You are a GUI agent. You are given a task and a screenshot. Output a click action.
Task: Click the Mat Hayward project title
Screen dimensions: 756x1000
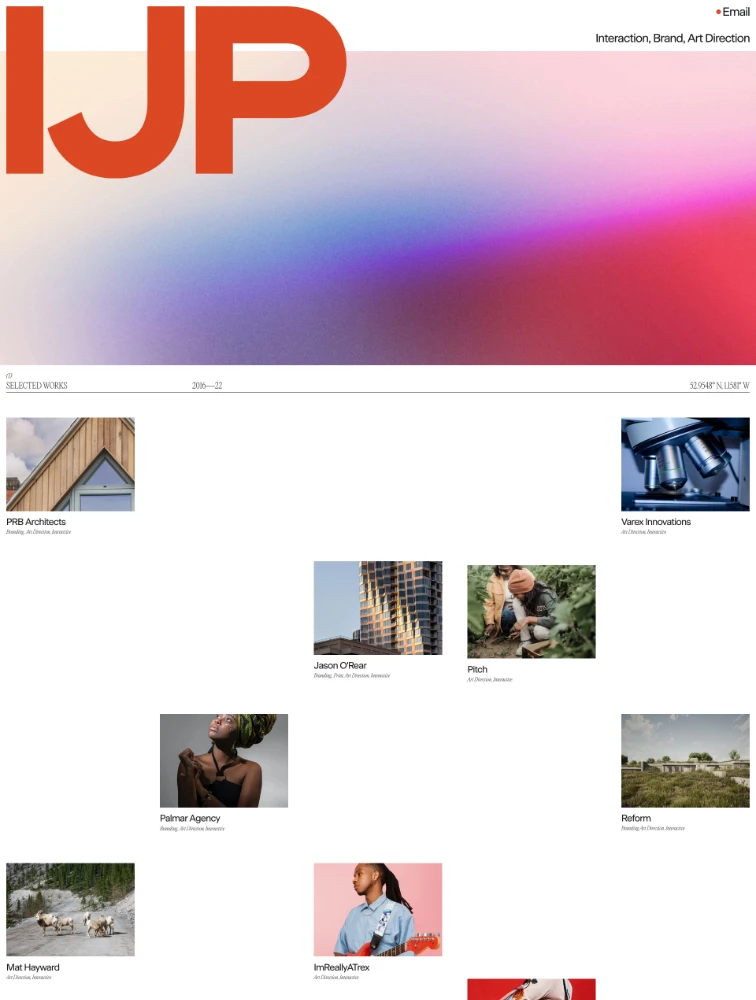[33, 967]
